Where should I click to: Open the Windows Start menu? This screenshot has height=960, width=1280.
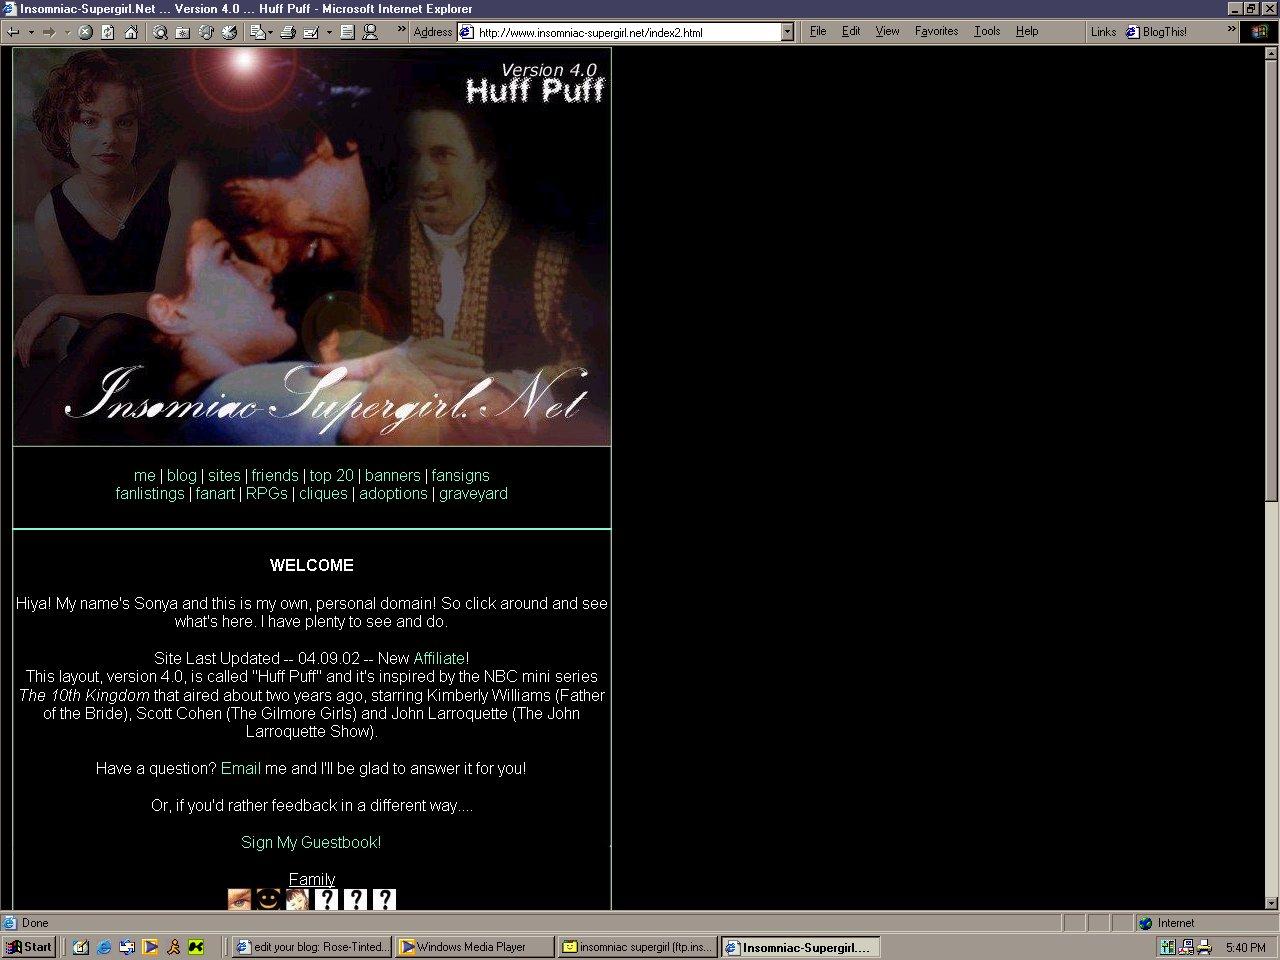[x=29, y=947]
